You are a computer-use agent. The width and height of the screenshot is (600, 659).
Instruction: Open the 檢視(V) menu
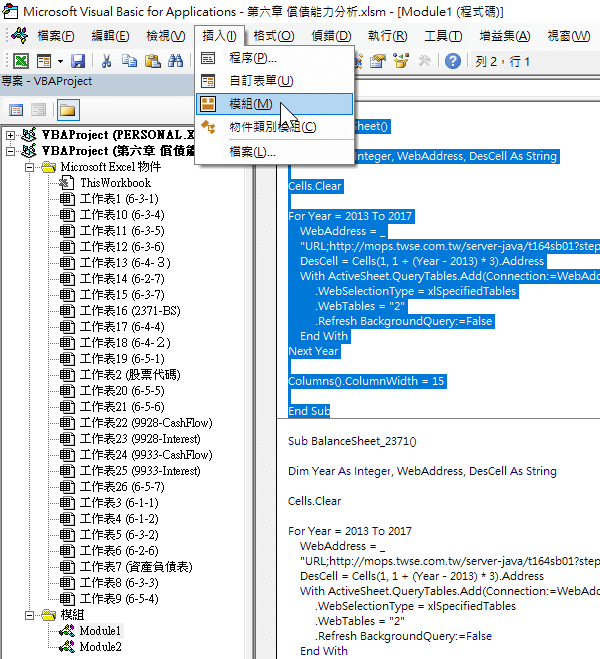166,36
